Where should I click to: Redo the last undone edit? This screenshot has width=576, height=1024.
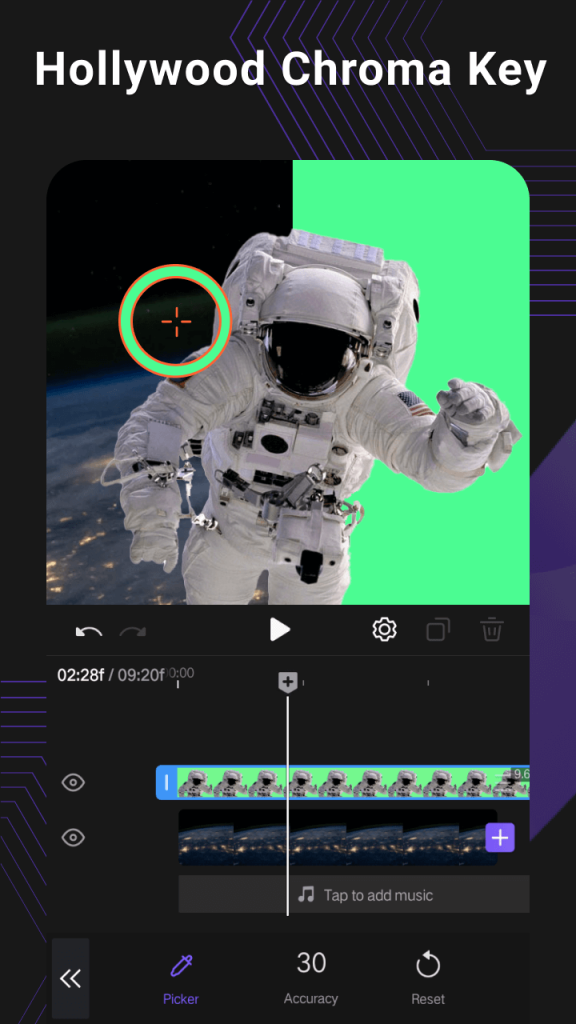tap(133, 631)
